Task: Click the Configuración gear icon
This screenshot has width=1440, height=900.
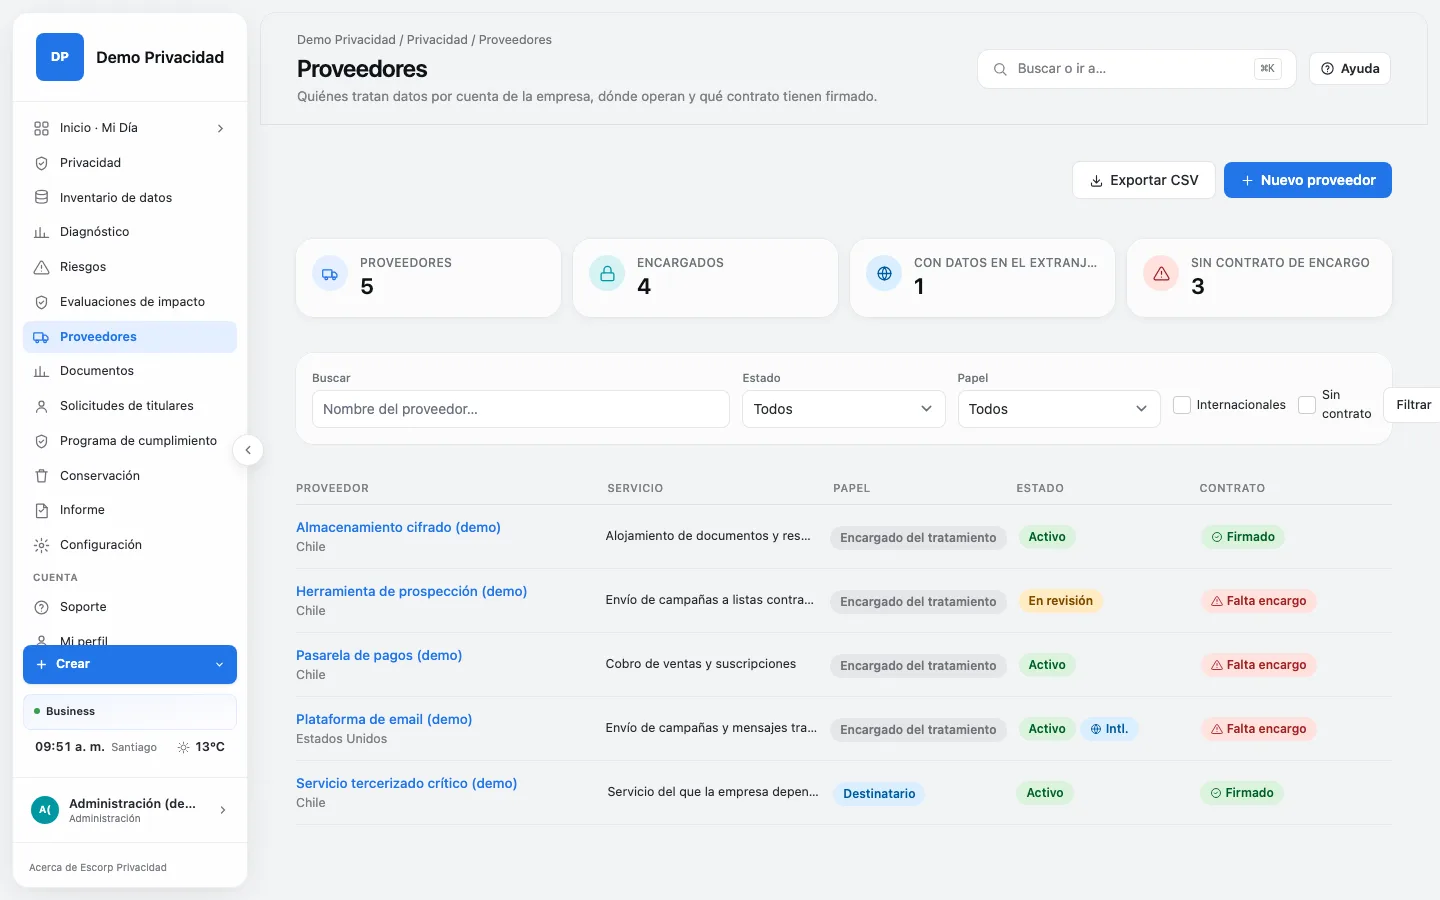Action: 41,545
